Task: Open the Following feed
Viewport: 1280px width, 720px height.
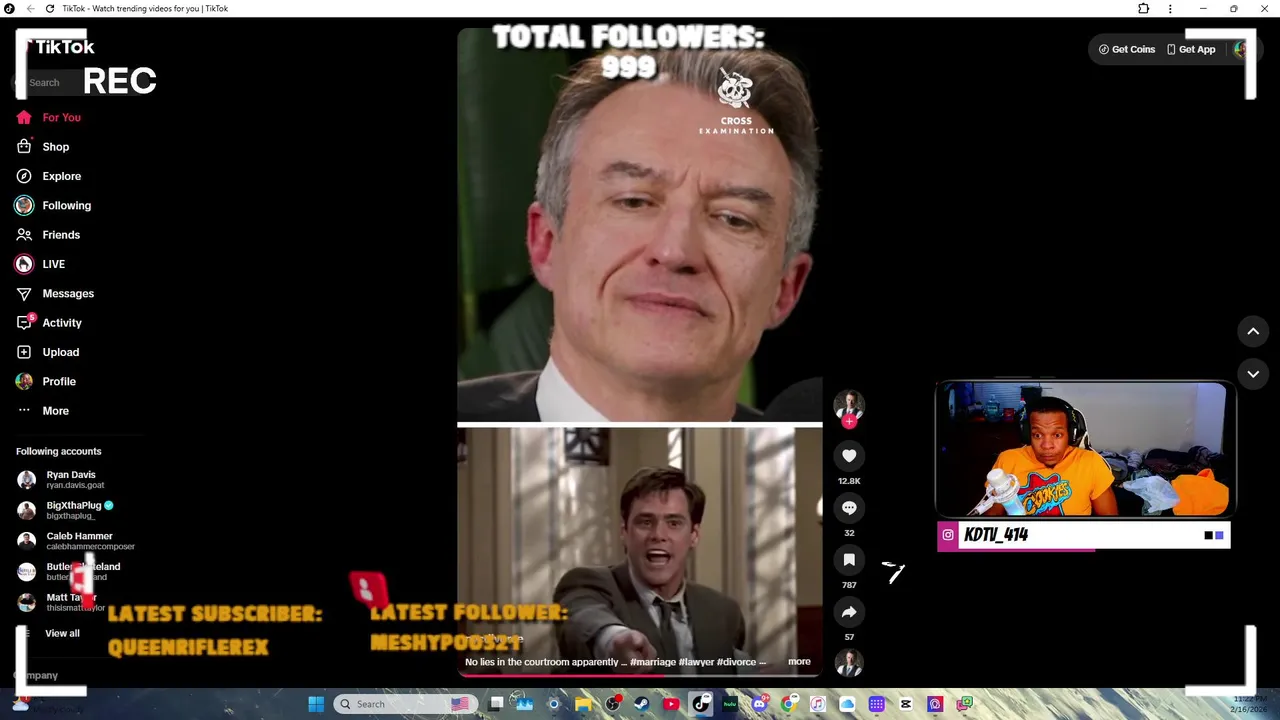Action: pos(53,205)
